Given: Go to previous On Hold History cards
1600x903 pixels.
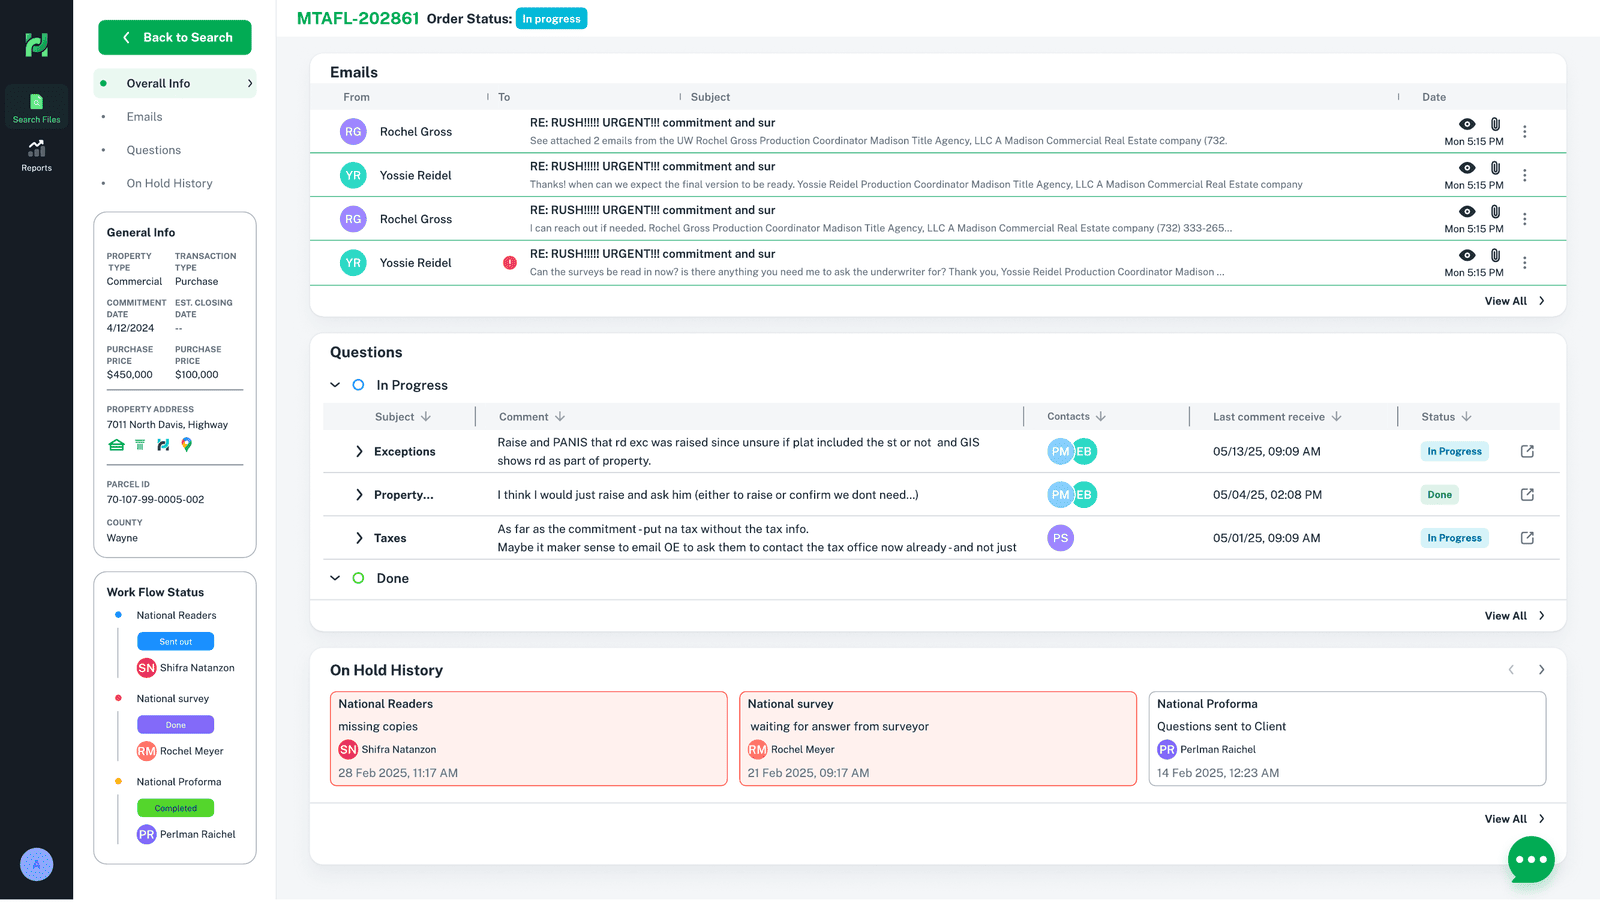Looking at the screenshot, I should point(1511,670).
